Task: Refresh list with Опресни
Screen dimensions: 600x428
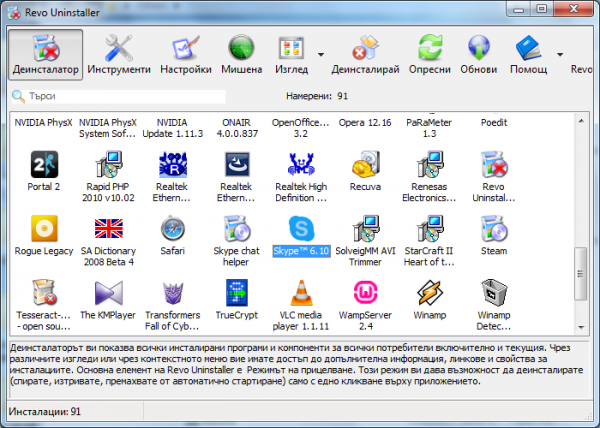Action: point(429,55)
